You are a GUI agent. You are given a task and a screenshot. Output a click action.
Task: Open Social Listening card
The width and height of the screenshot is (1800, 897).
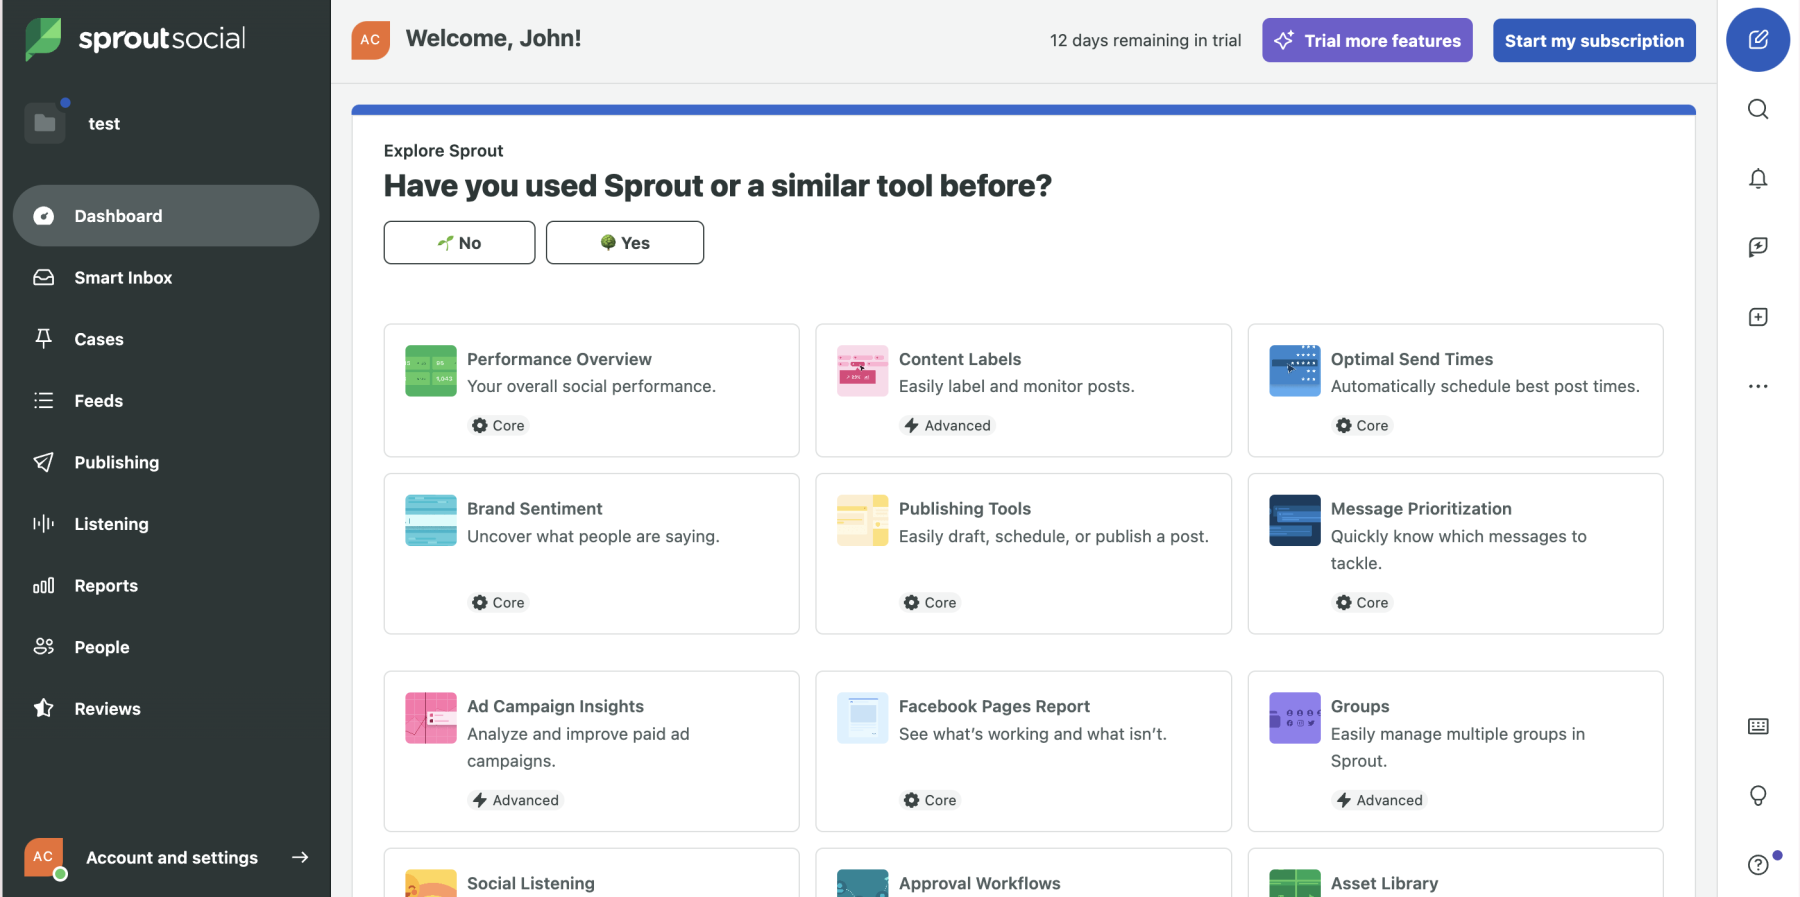coord(592,873)
